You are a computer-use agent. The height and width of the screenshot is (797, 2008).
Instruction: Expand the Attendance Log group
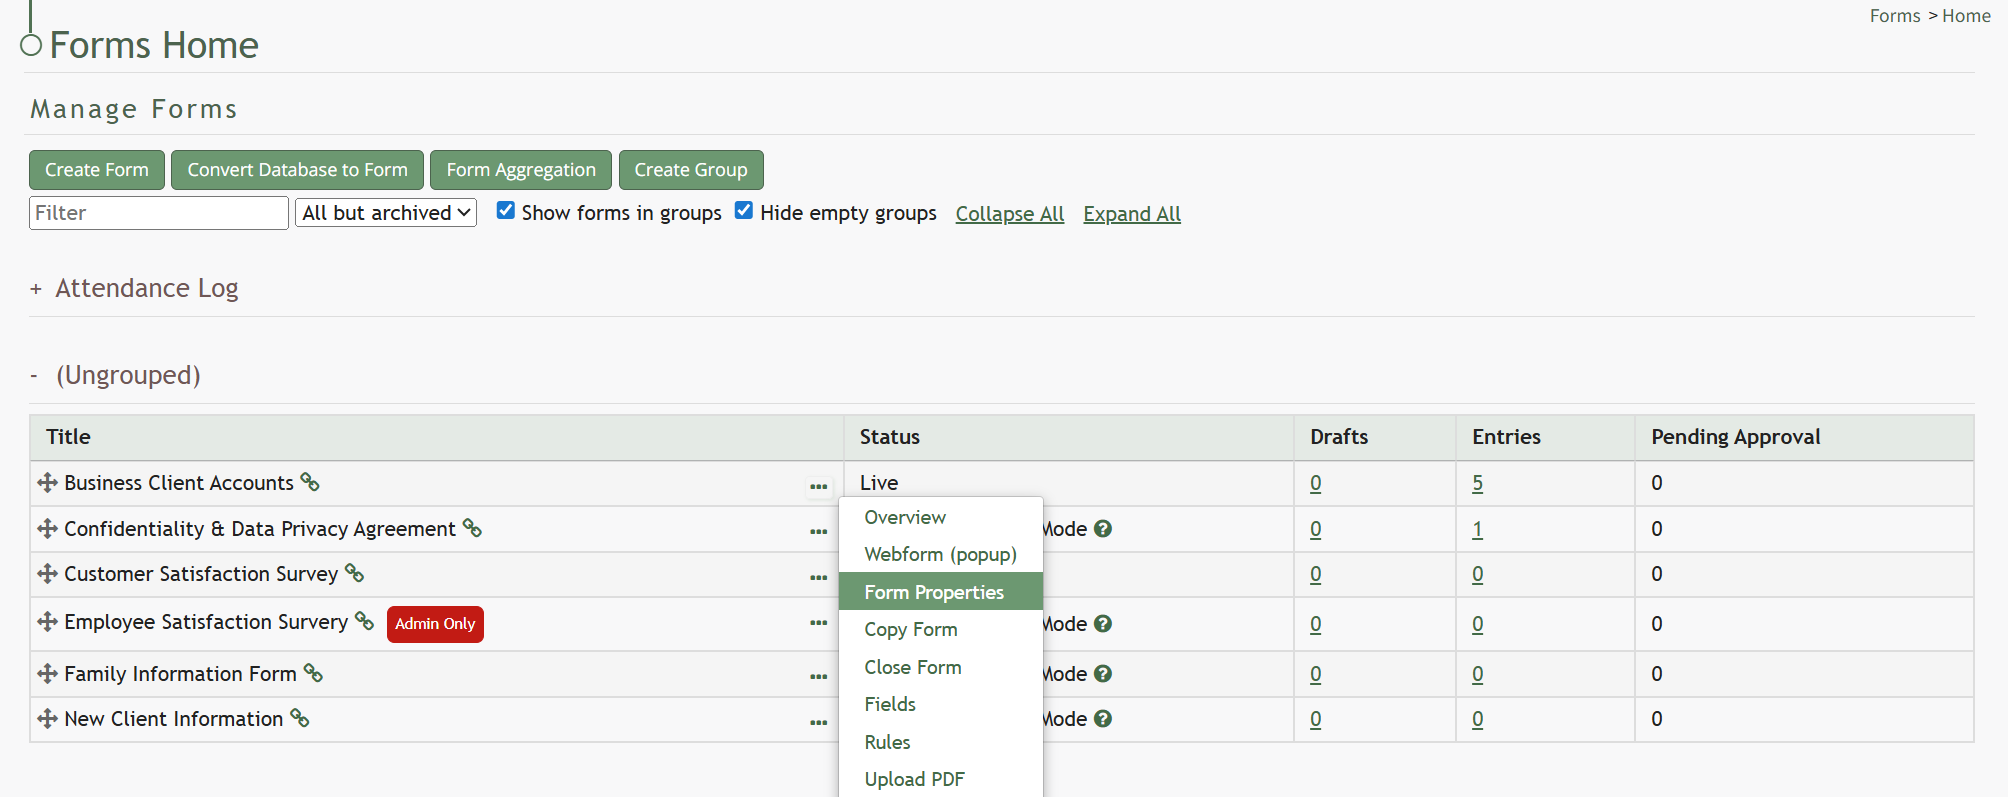coord(36,289)
